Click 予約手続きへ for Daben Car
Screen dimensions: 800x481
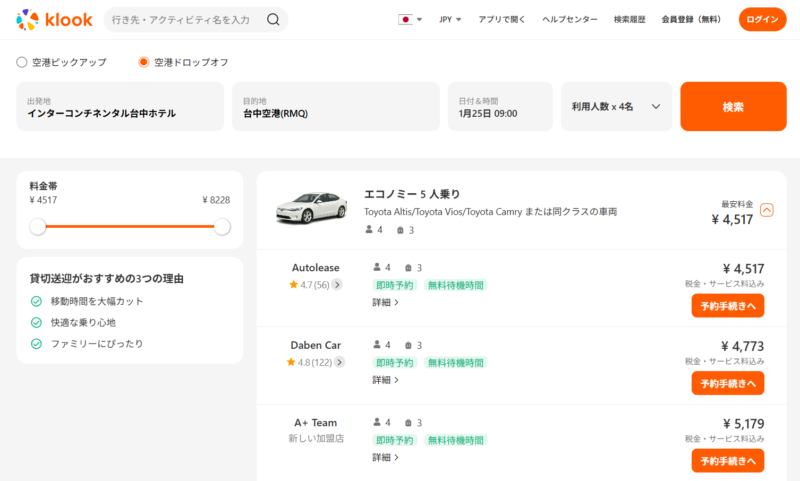[727, 383]
